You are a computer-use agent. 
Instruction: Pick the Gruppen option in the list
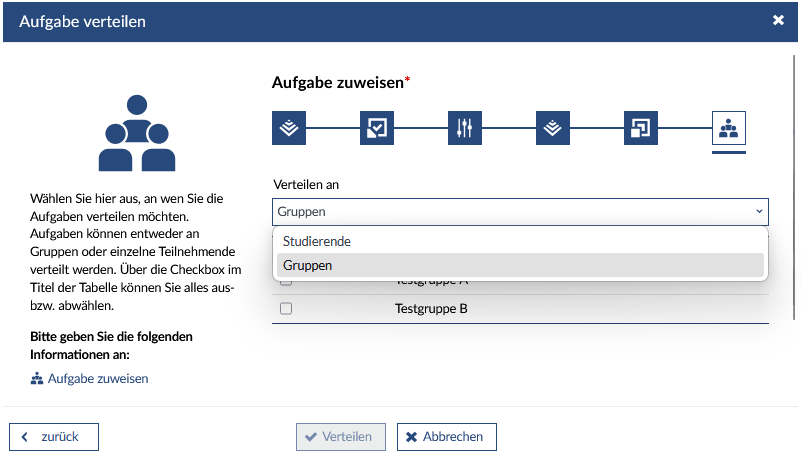[x=308, y=265]
